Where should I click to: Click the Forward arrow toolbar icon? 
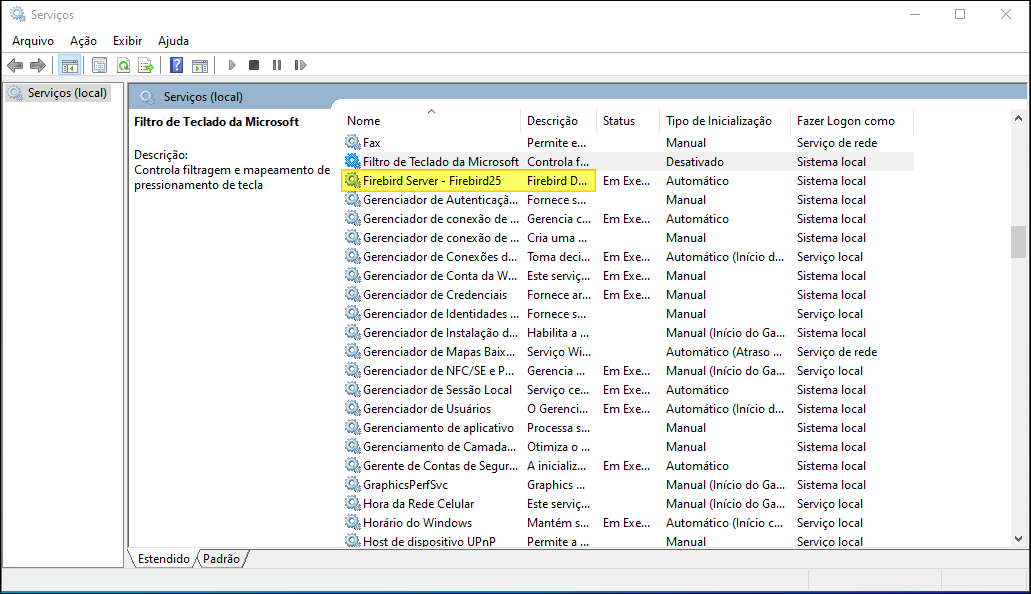[37, 65]
